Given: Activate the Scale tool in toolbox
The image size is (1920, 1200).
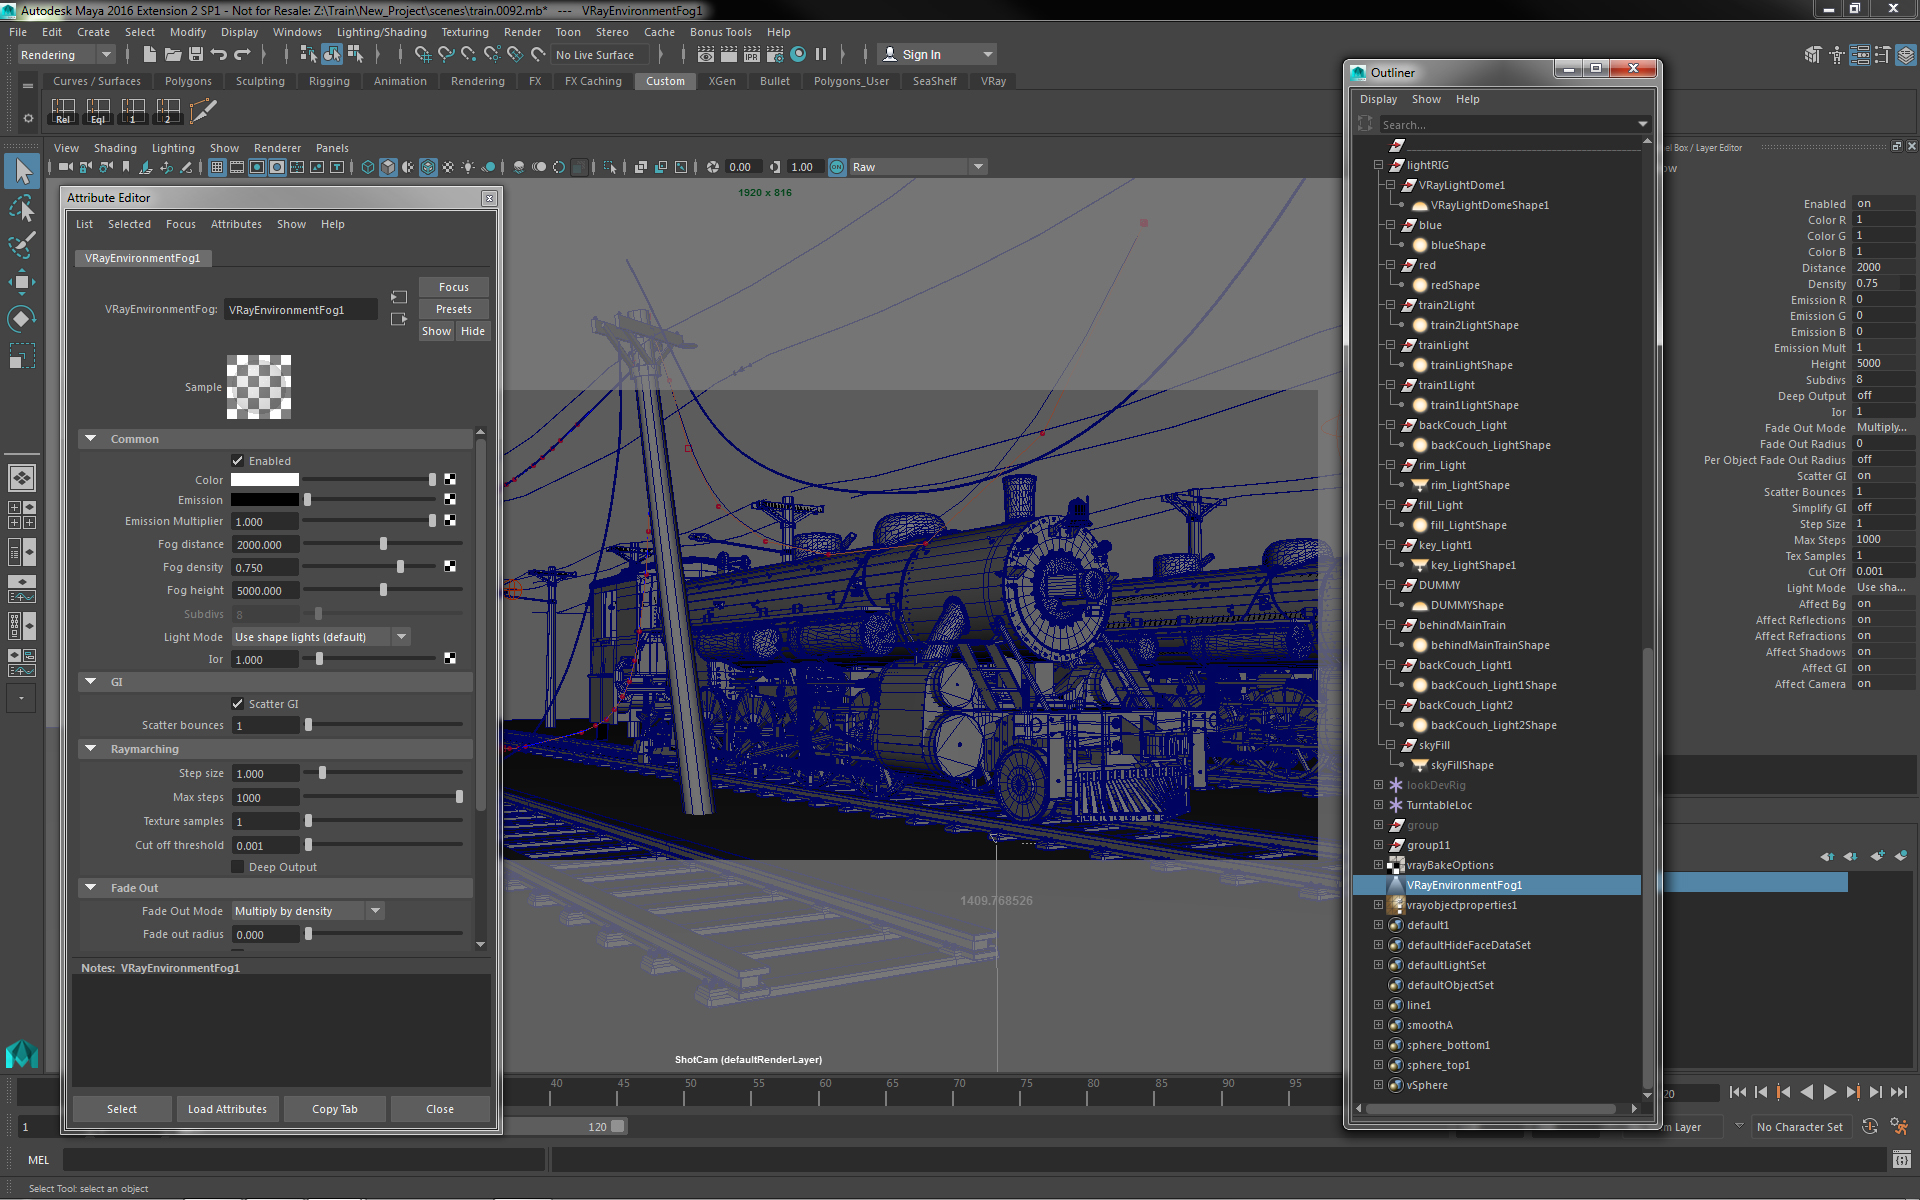Looking at the screenshot, I should [x=22, y=356].
